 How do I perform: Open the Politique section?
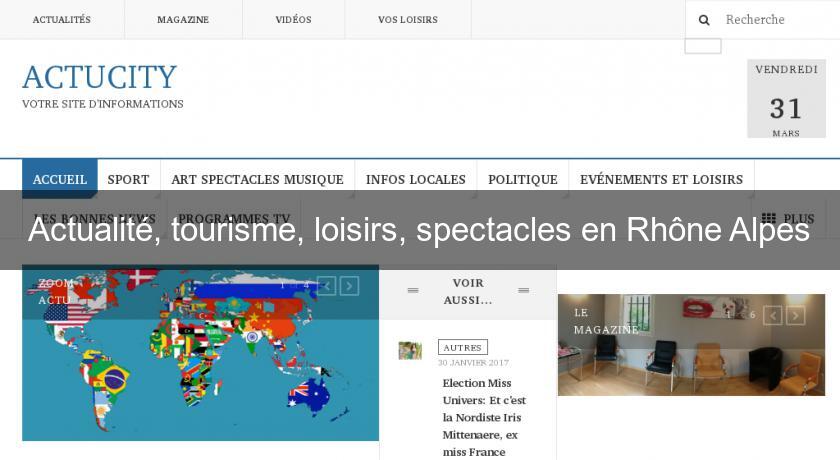coord(523,179)
